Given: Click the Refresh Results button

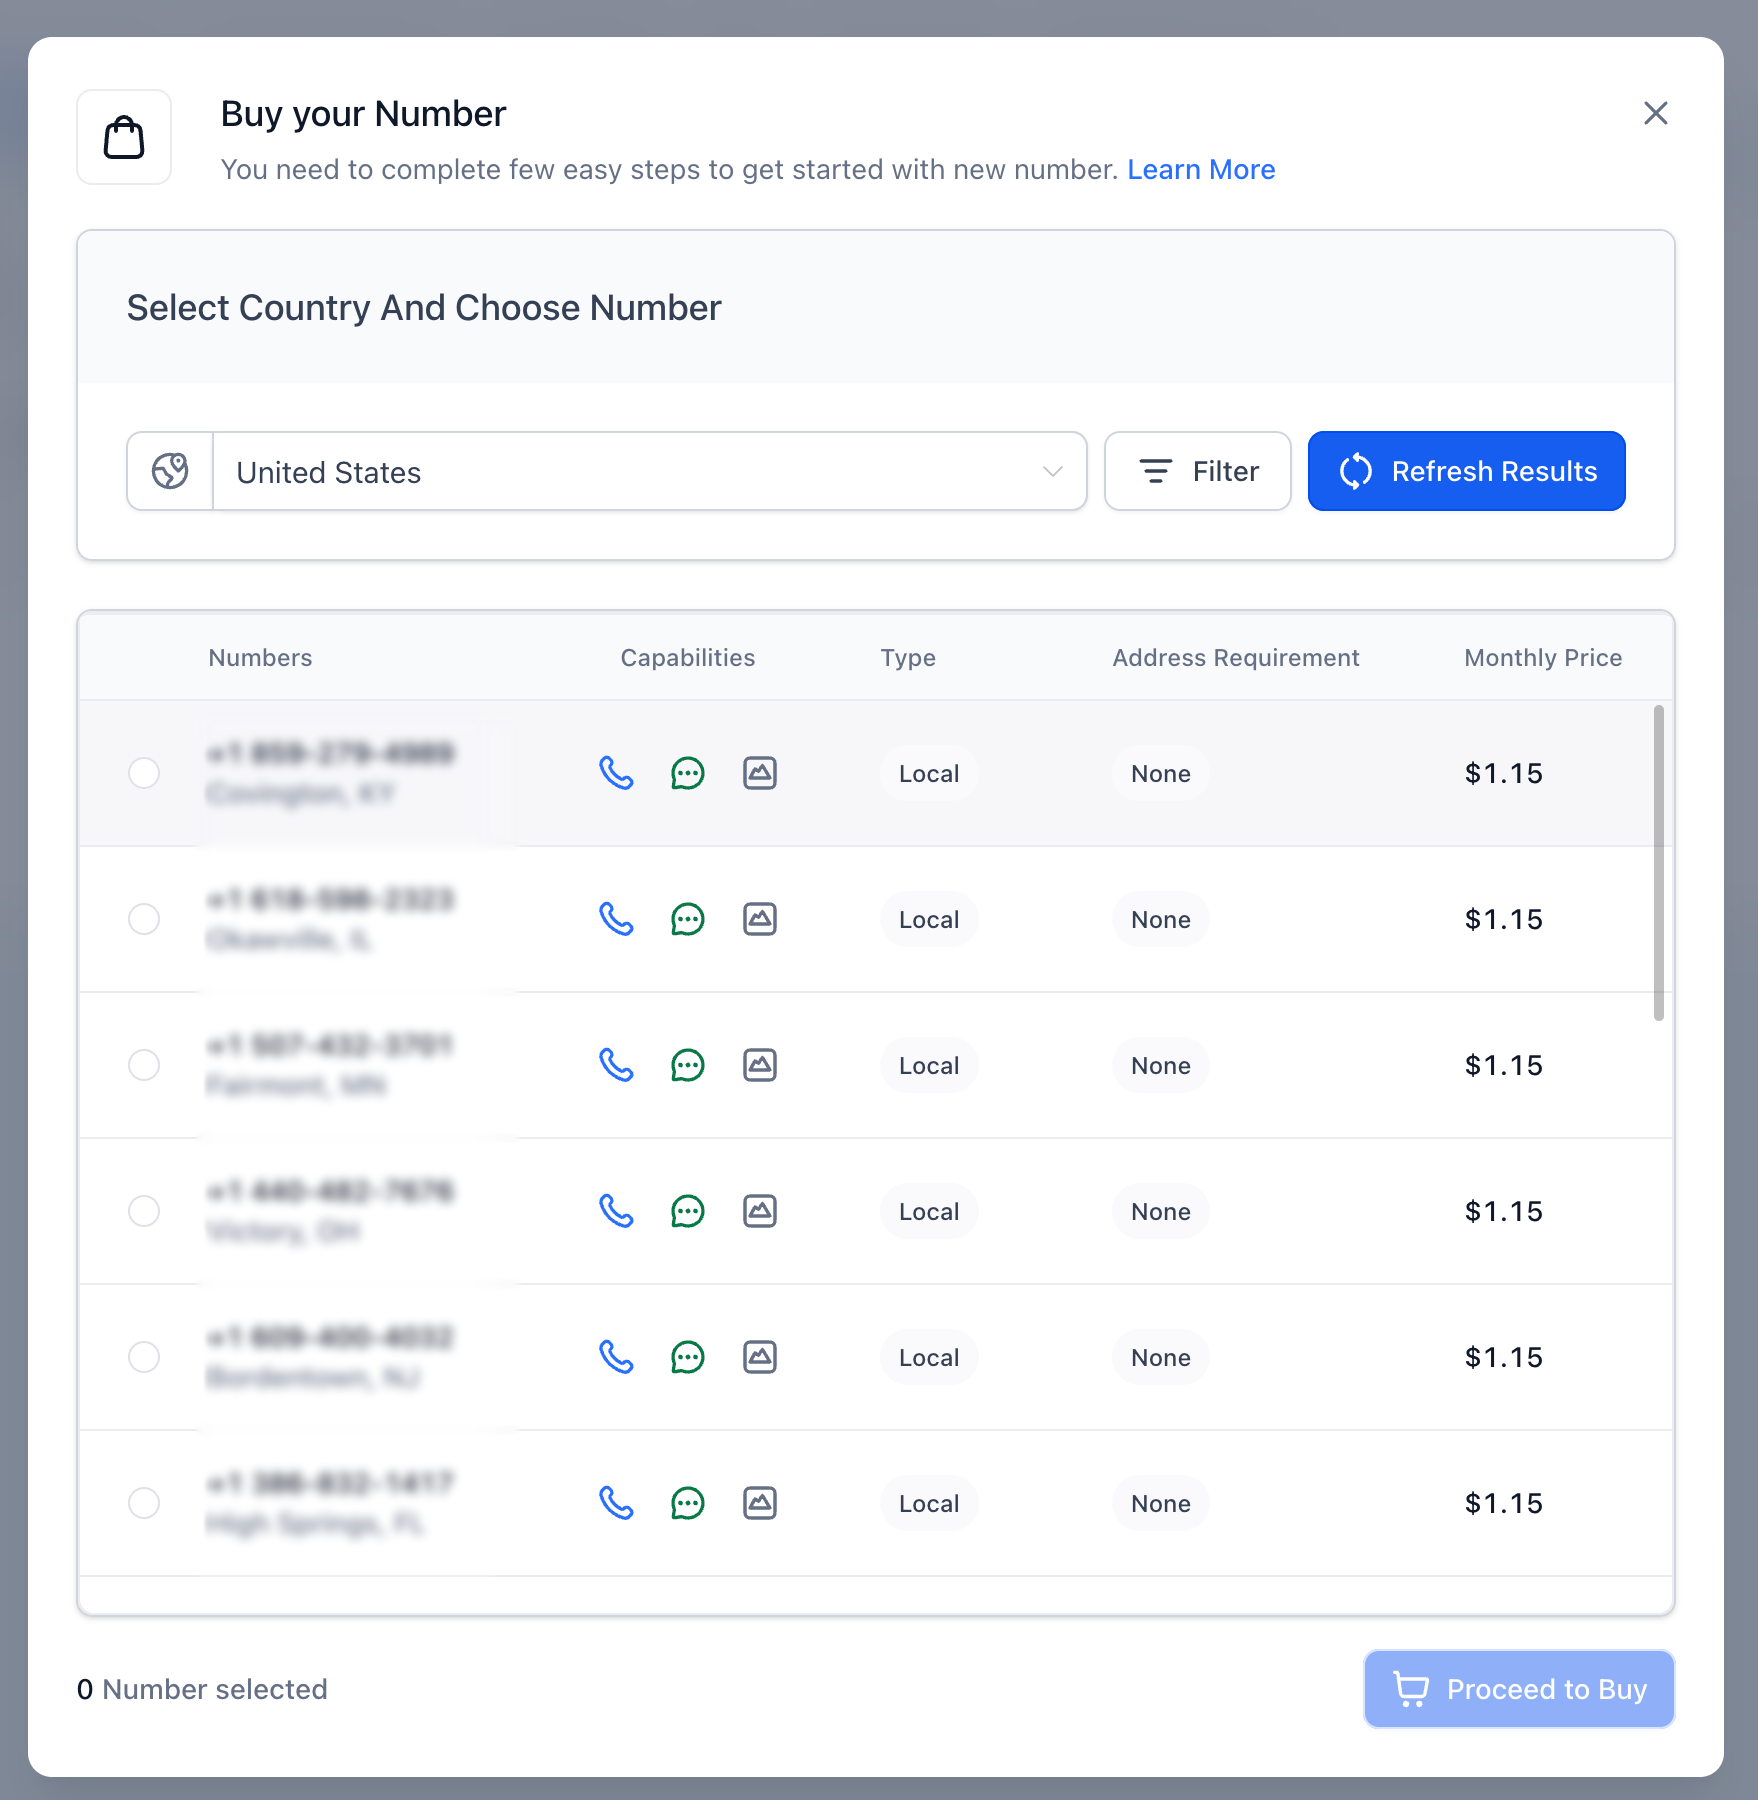Looking at the screenshot, I should 1467,471.
